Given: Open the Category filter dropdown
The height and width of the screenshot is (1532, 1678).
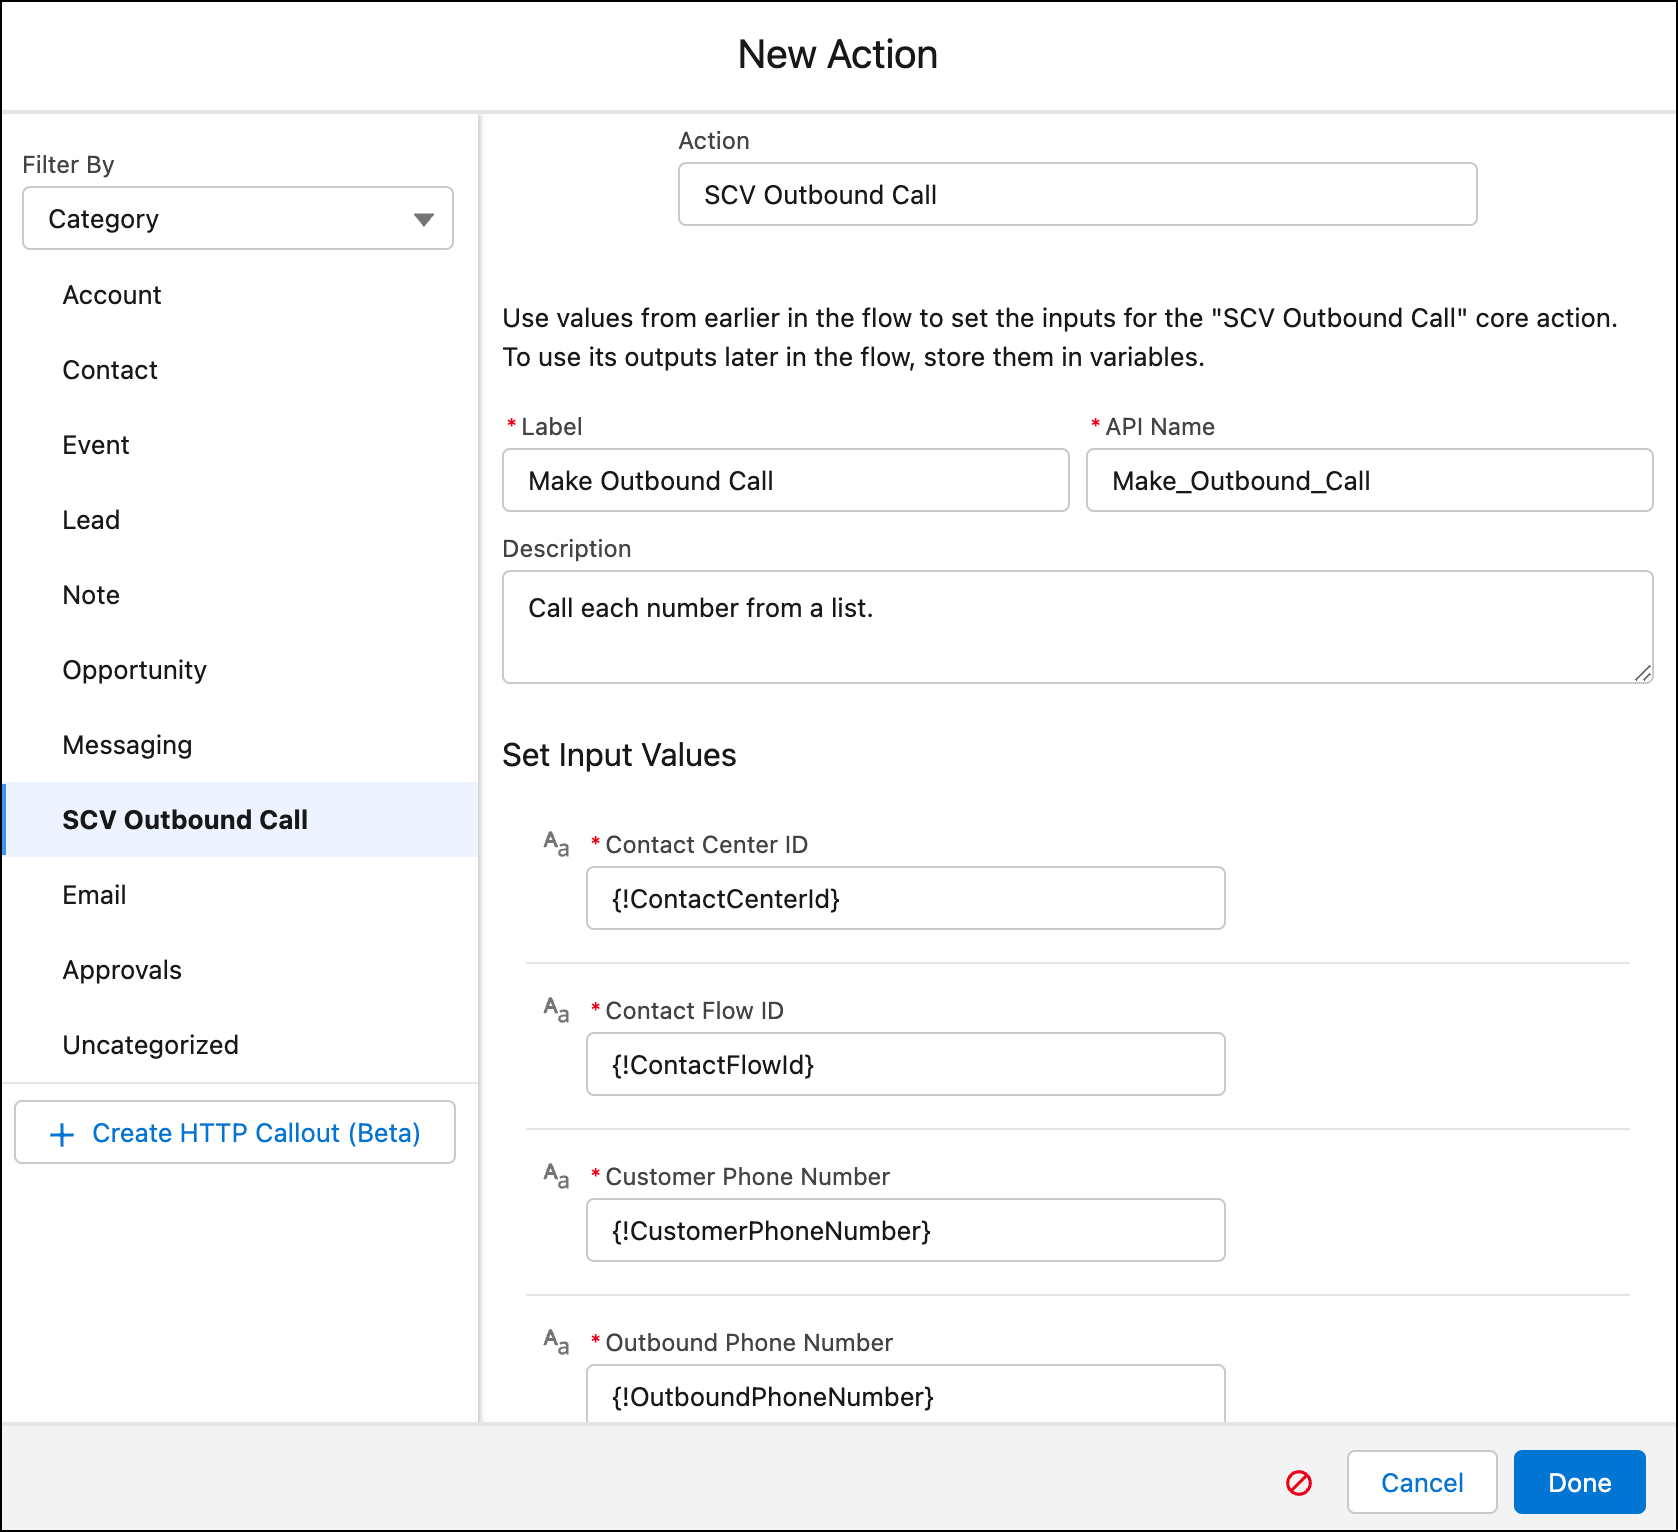Looking at the screenshot, I should click(x=237, y=218).
